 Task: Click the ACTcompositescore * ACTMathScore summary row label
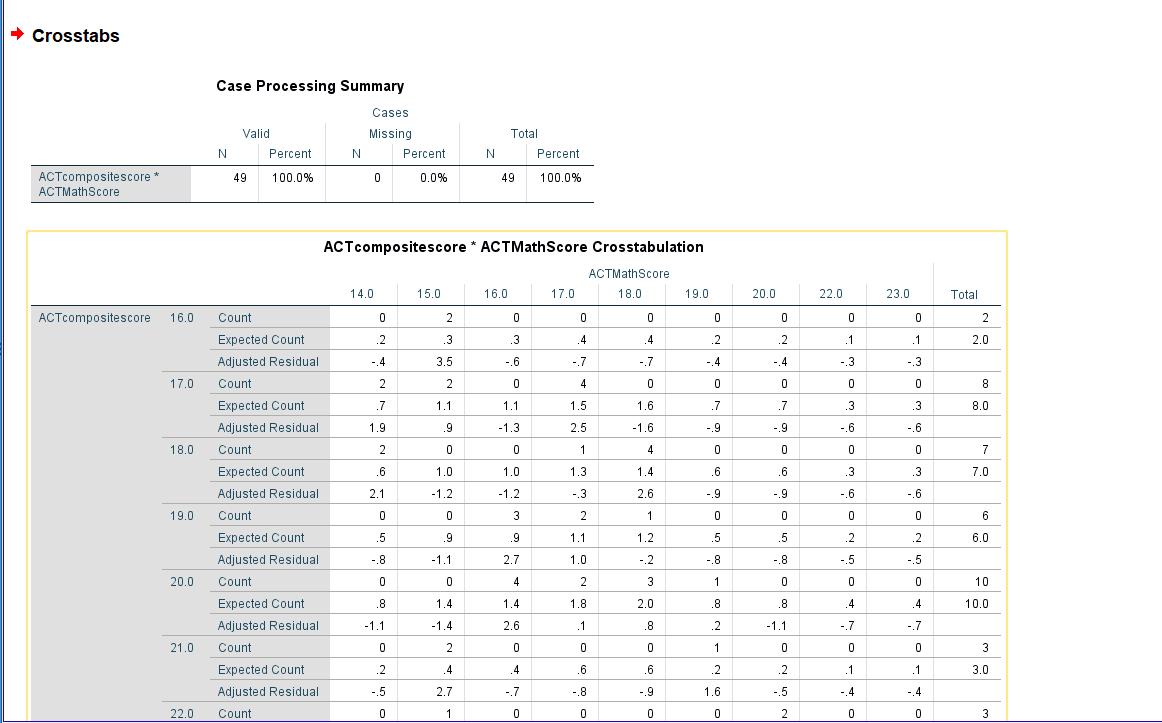99,184
